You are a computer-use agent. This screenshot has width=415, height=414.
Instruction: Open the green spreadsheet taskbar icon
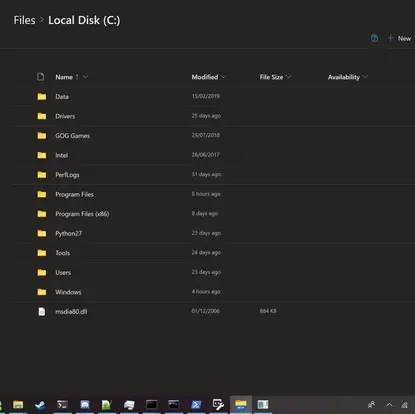tap(263, 405)
